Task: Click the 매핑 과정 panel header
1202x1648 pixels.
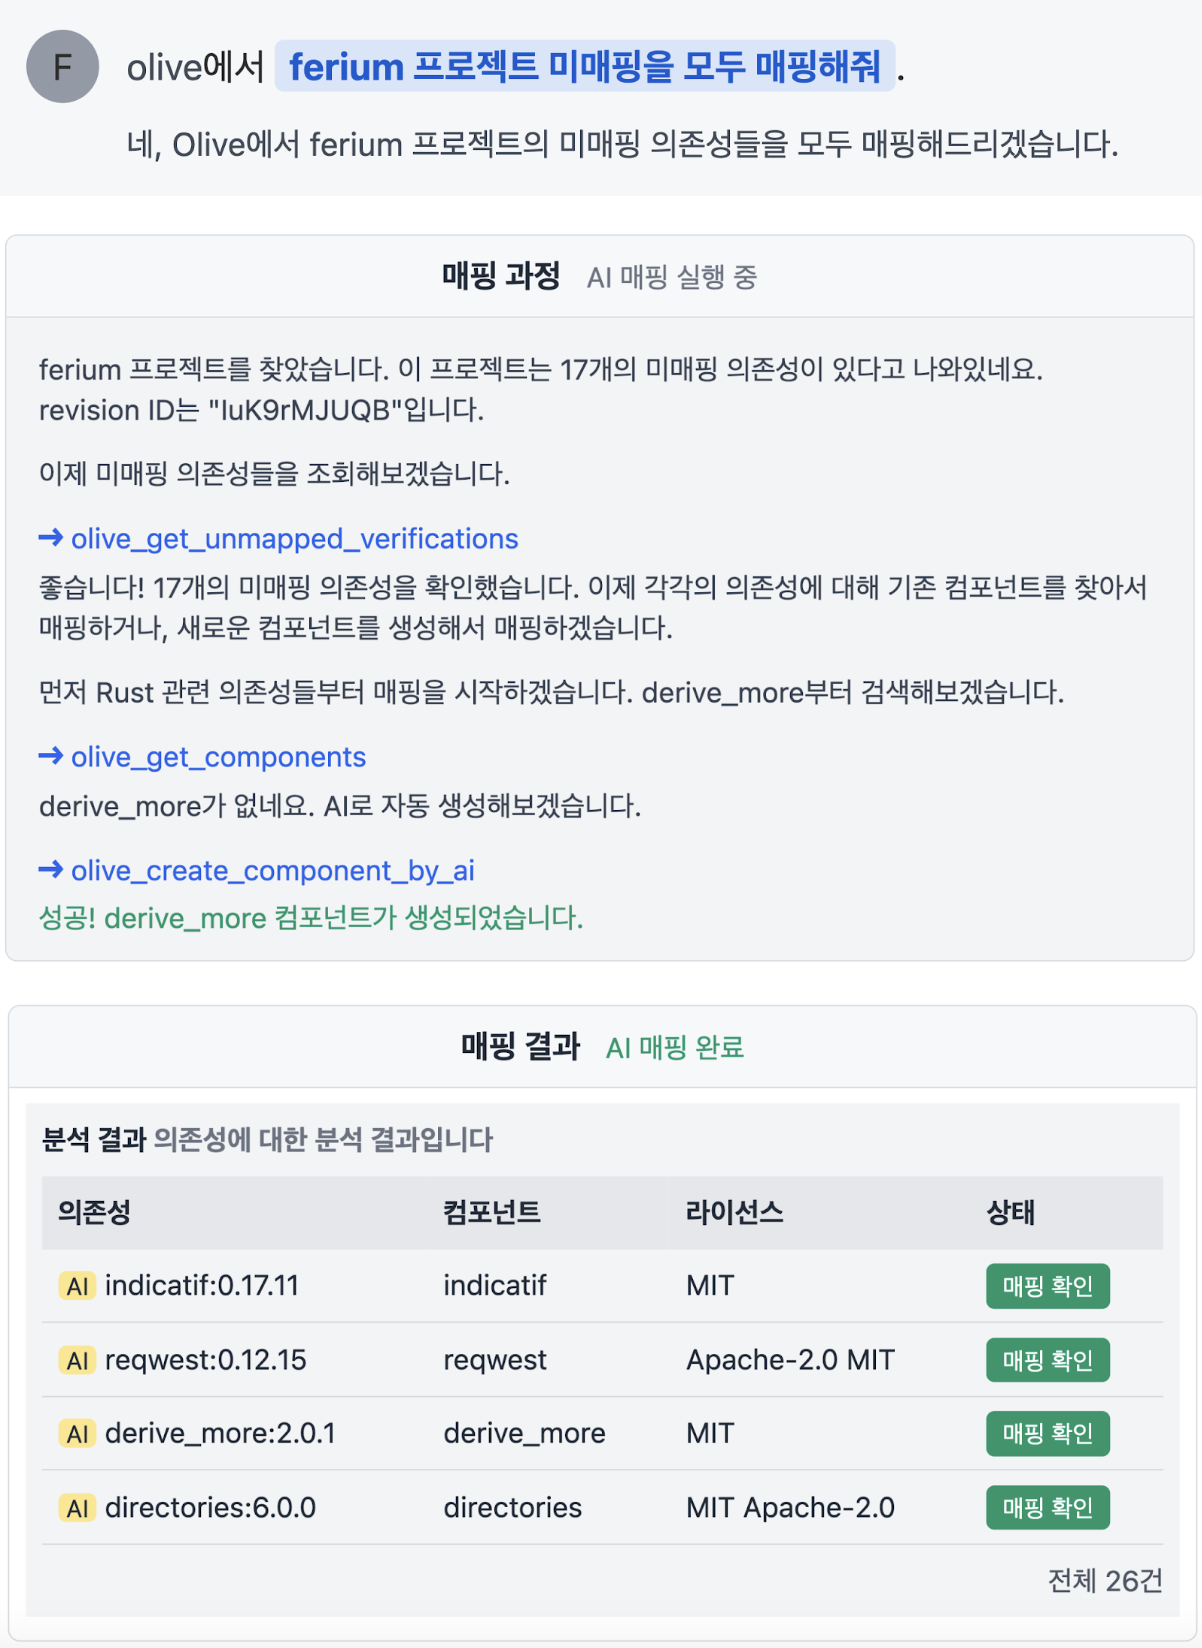Action: [501, 276]
